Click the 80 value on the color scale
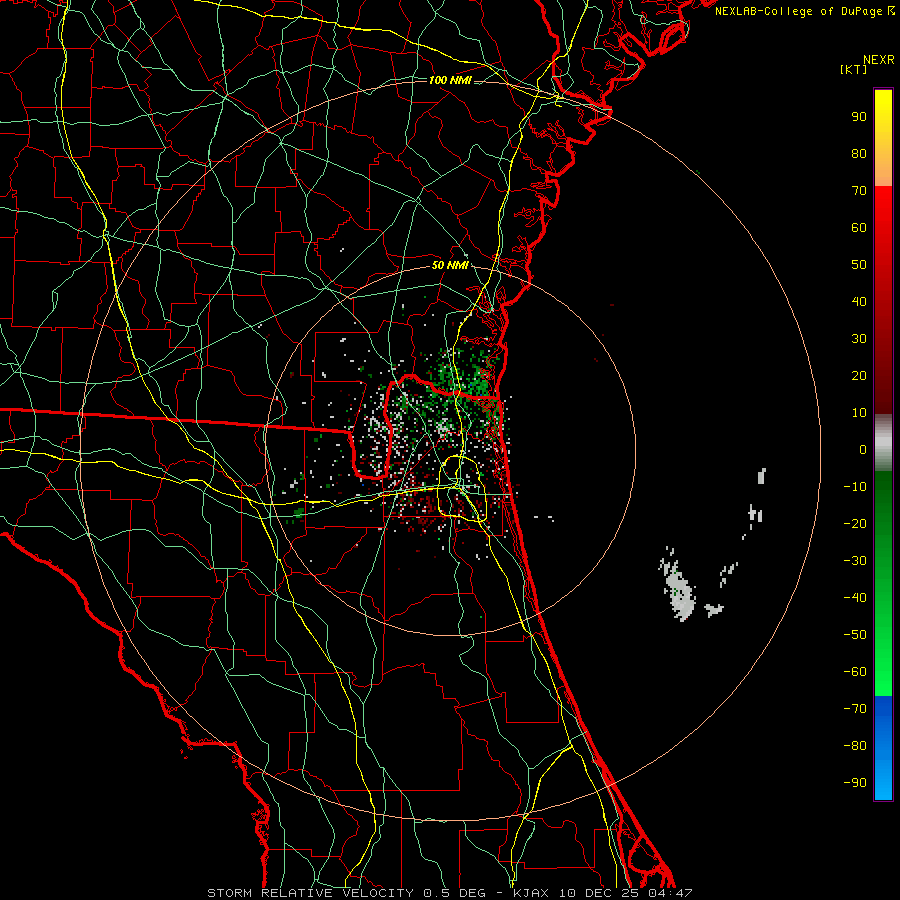Screen dimensions: 900x900 859,154
